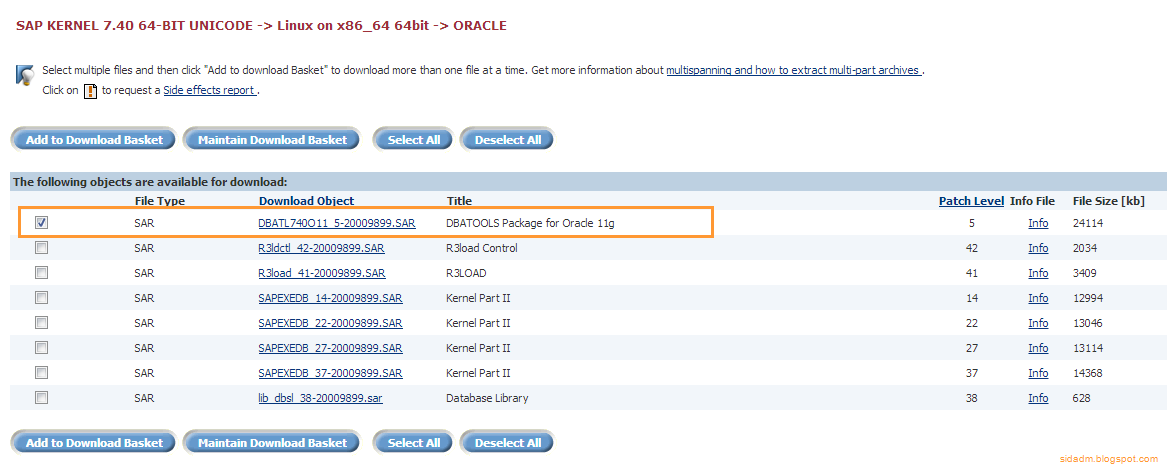Open the SAPEXEDB_22-20009899.SAR link
This screenshot has width=1167, height=470.
click(x=330, y=323)
